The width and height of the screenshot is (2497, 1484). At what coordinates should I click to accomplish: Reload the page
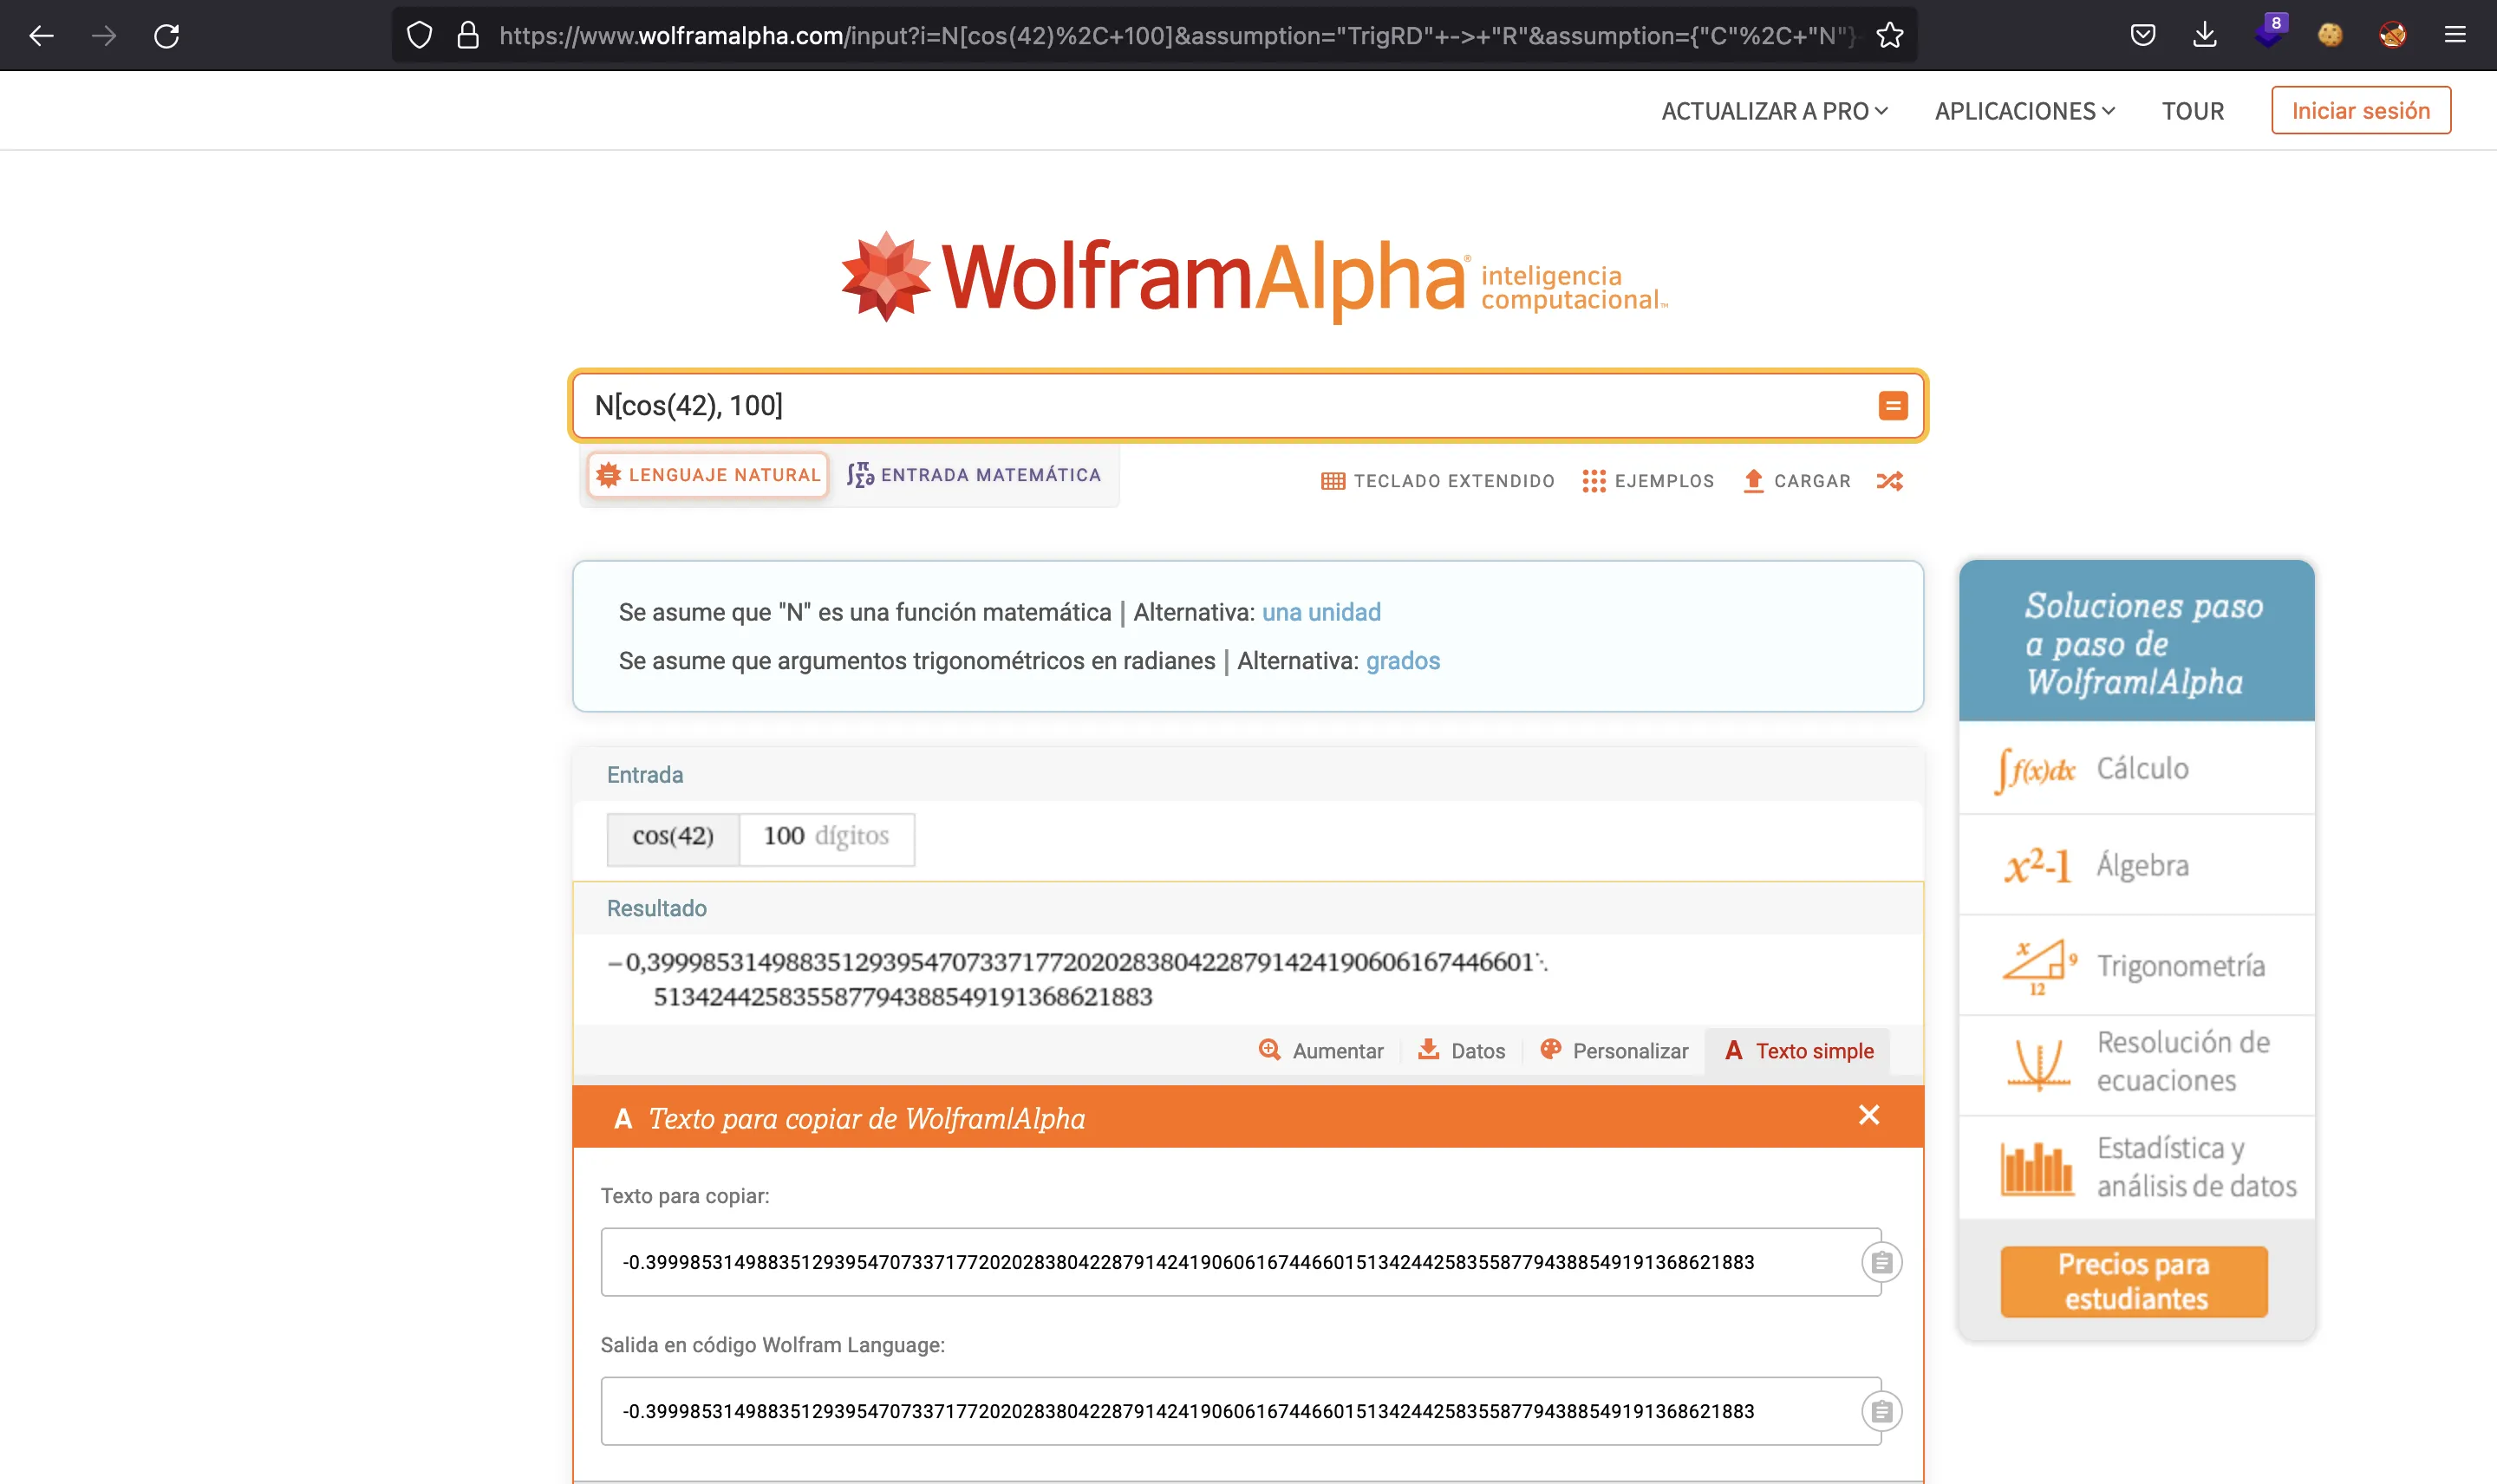click(167, 36)
